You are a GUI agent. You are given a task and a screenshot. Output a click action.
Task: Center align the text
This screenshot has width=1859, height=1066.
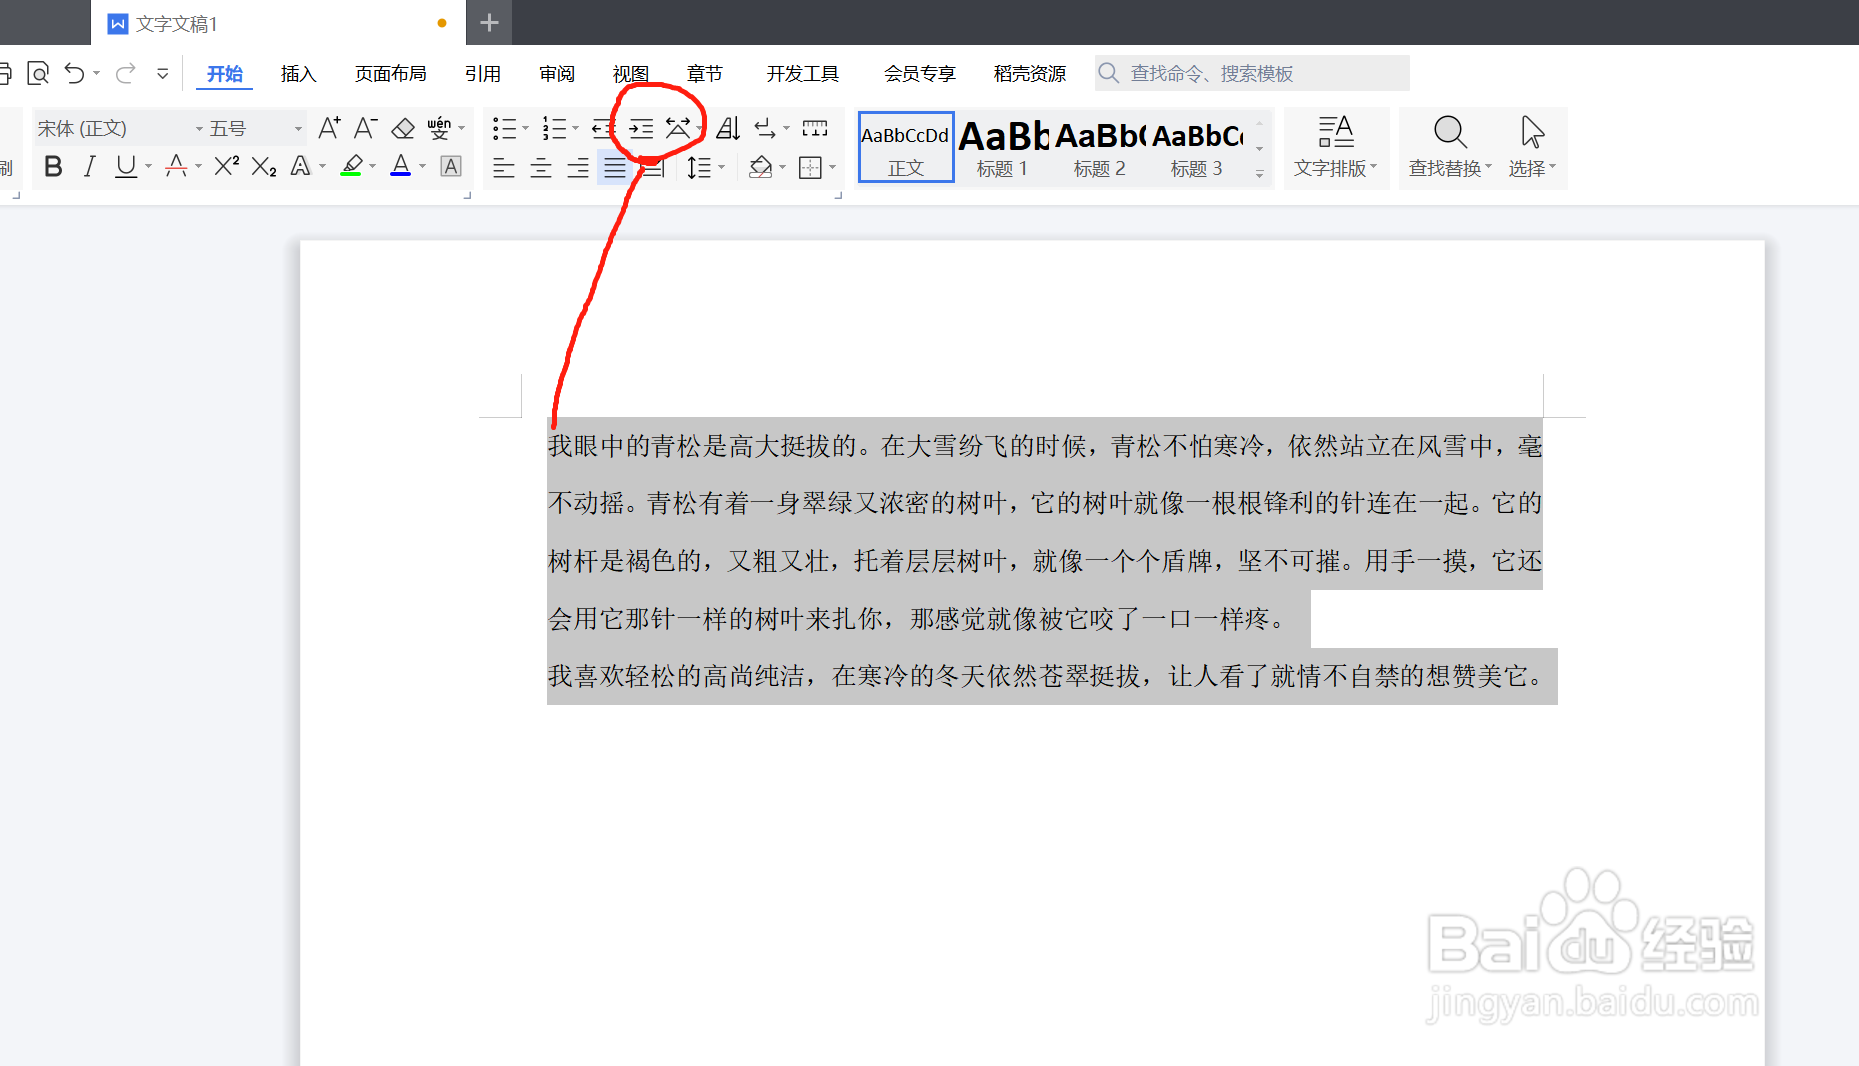tap(541, 167)
